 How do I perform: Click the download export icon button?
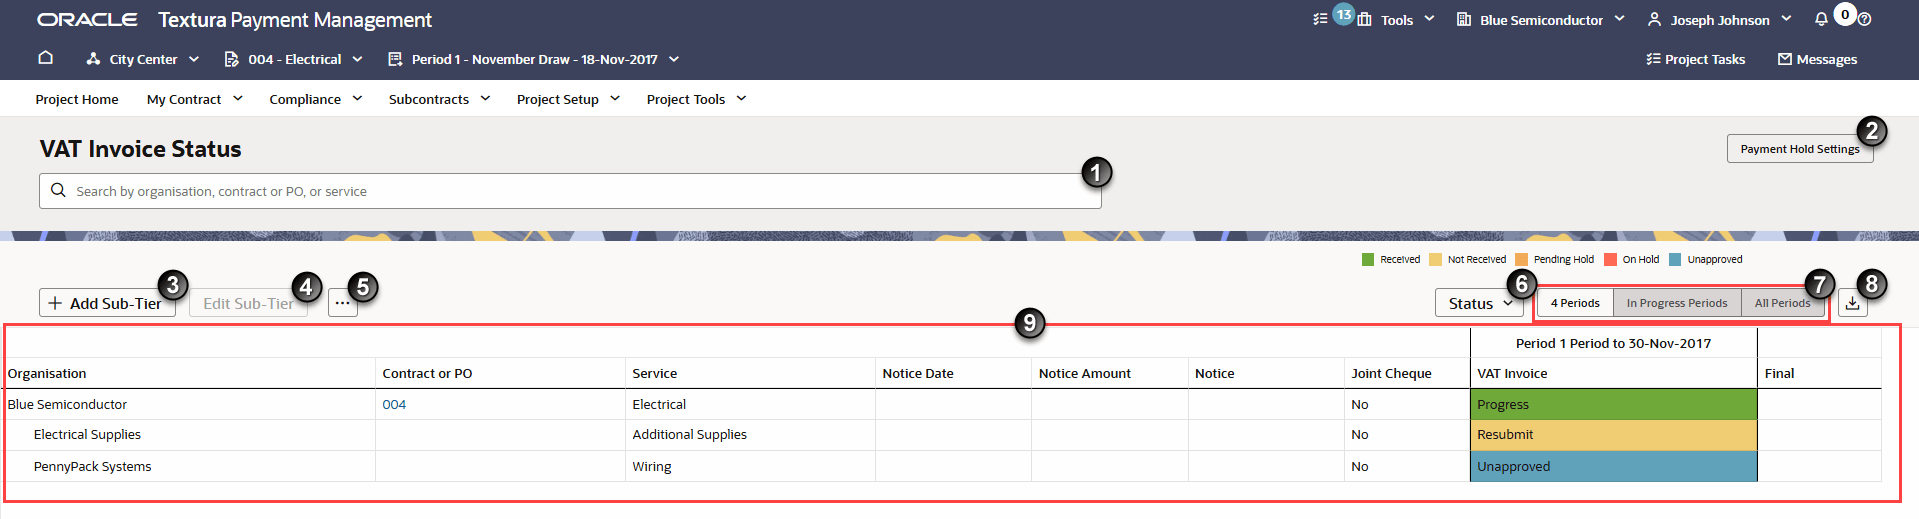[x=1852, y=303]
